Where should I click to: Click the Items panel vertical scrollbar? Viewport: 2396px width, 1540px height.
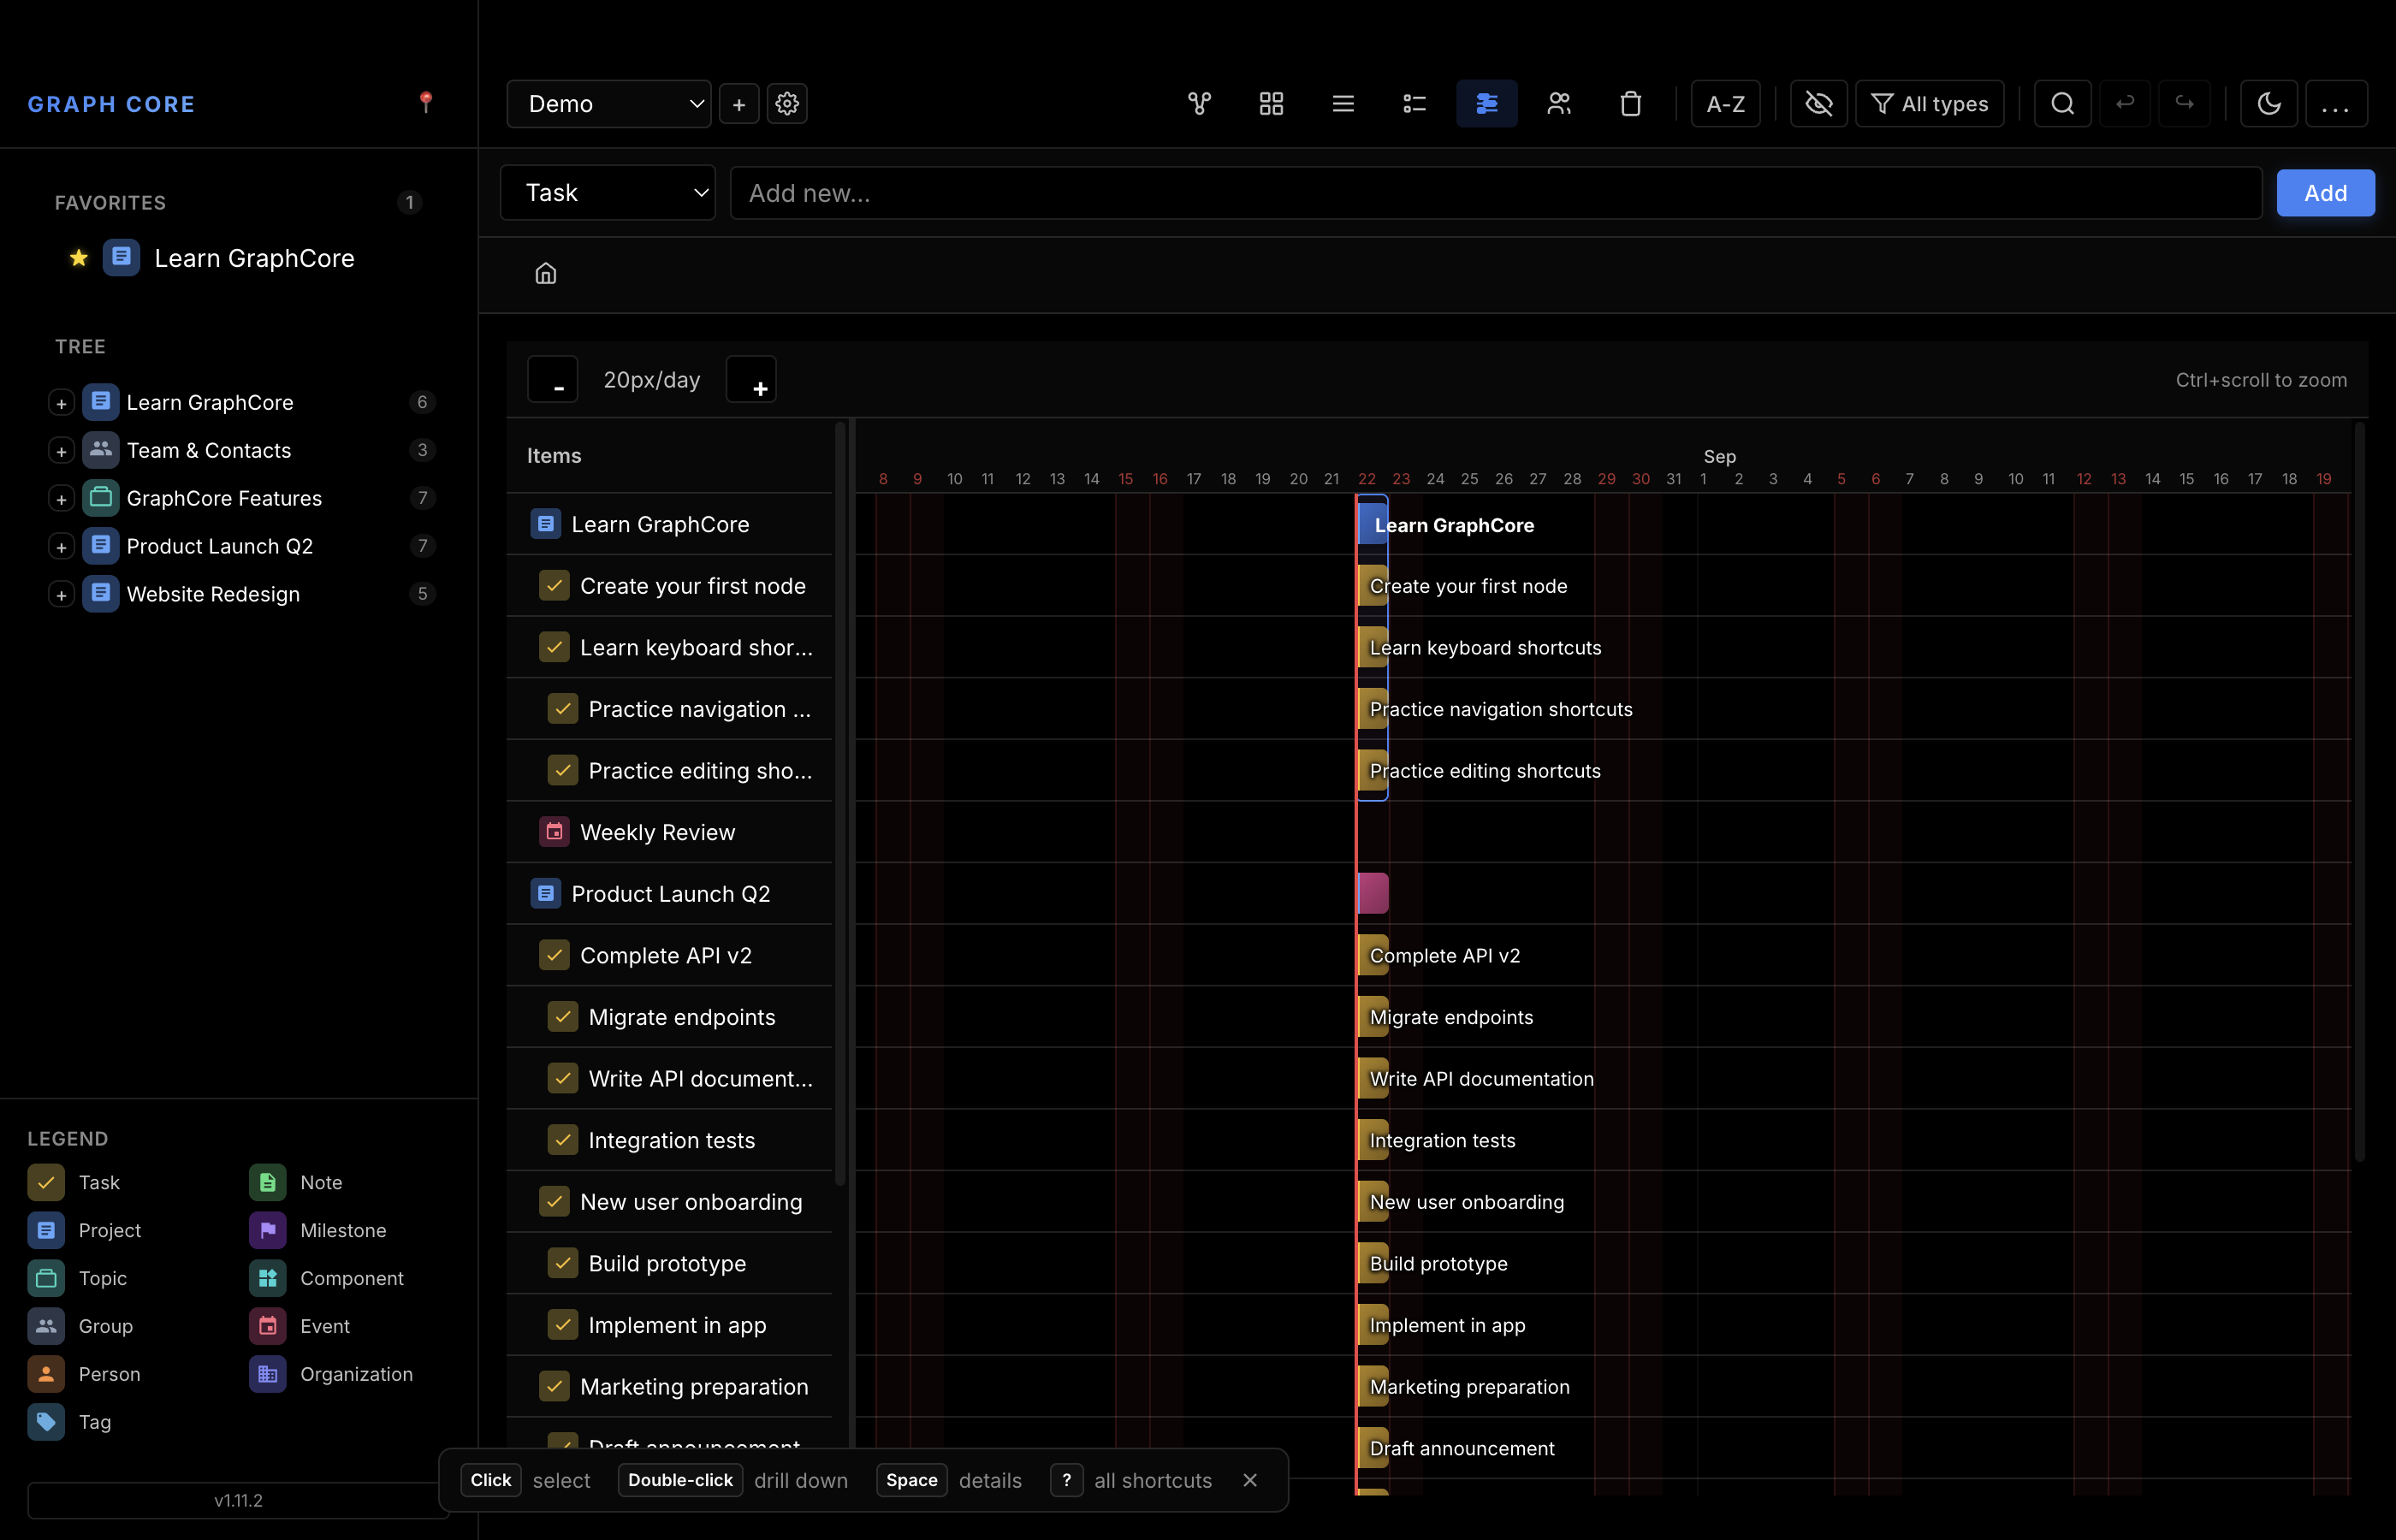(840, 805)
